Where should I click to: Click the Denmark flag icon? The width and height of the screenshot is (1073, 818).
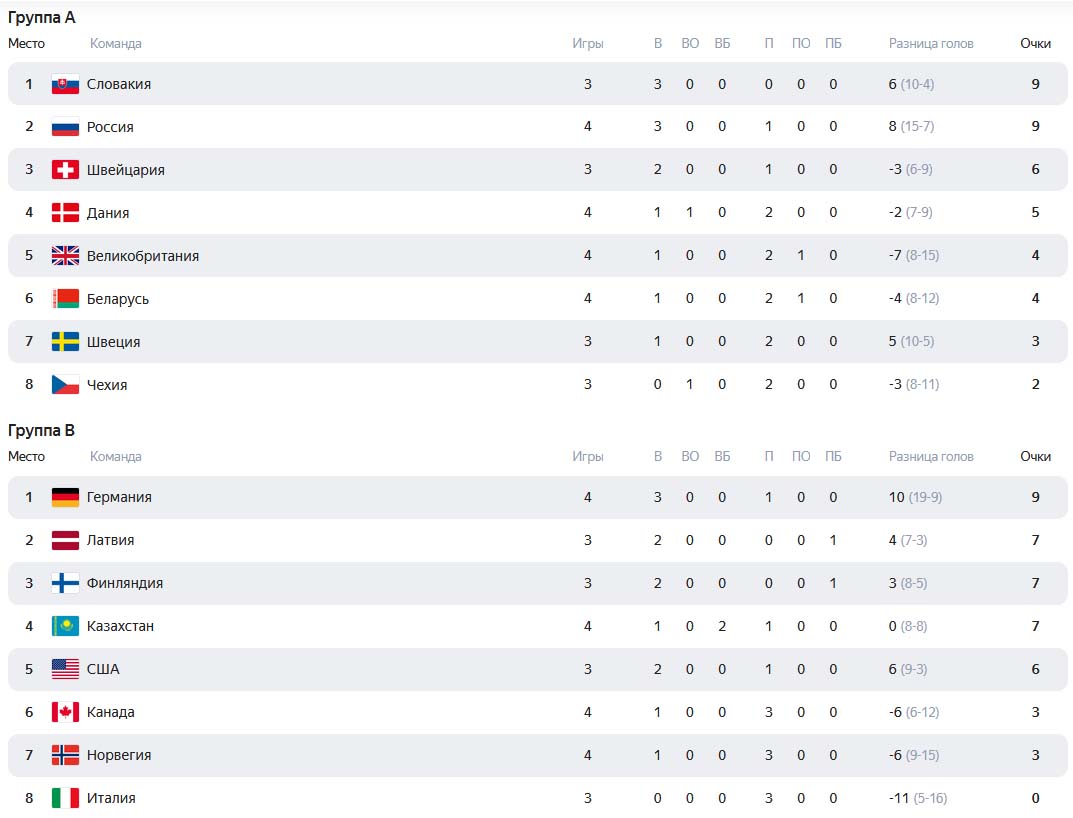coord(65,213)
